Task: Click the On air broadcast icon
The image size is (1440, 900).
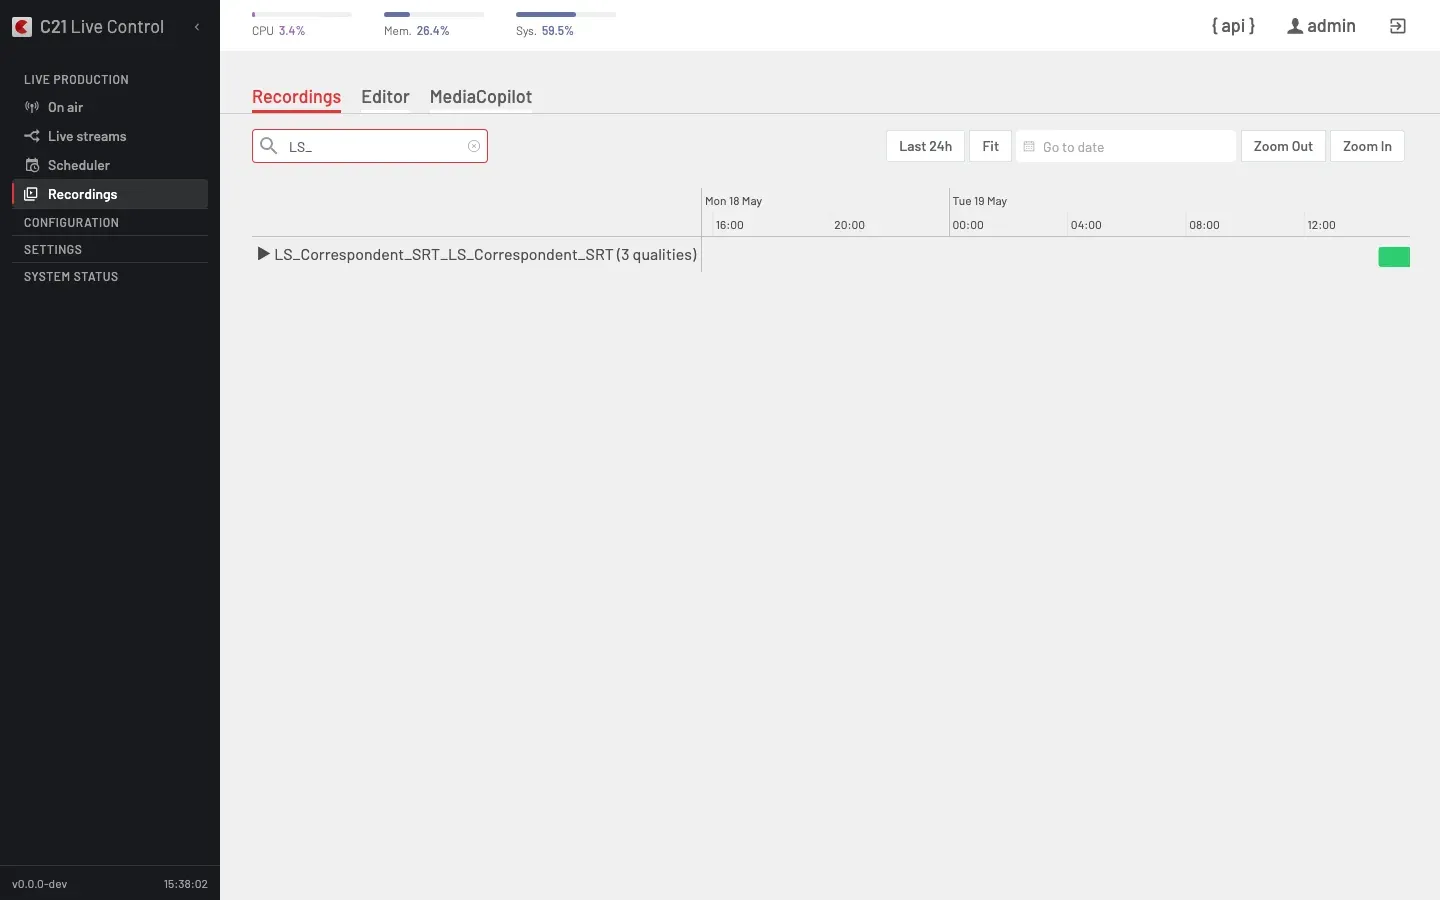Action: coord(32,107)
